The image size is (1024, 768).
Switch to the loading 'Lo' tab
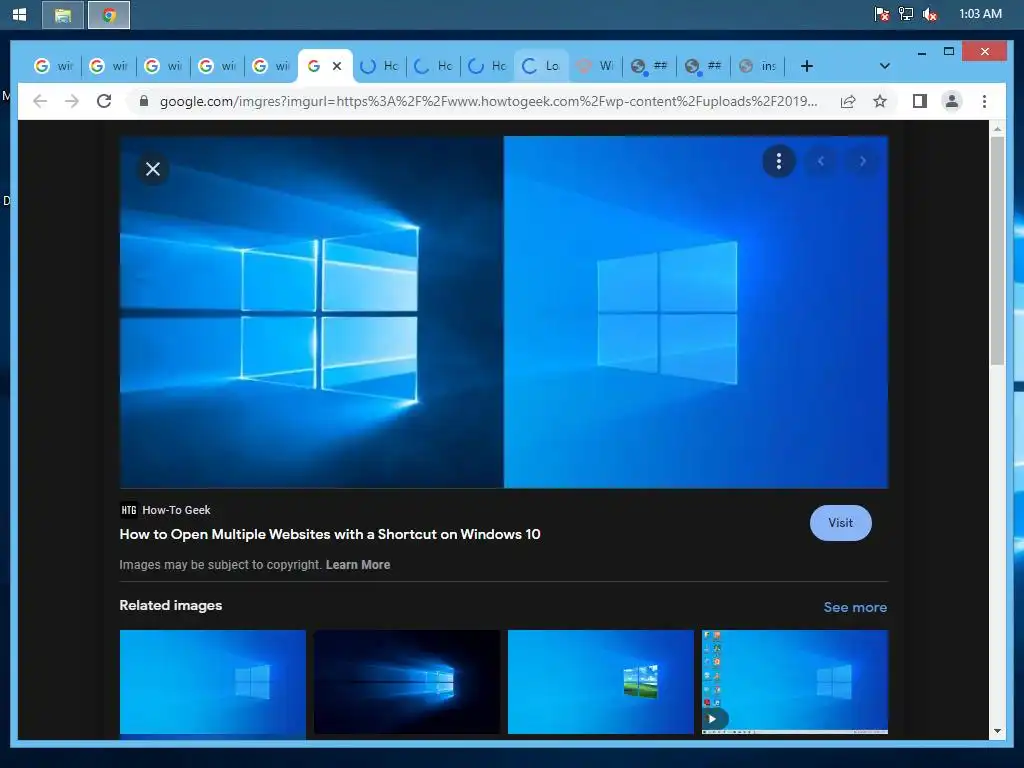(541, 66)
